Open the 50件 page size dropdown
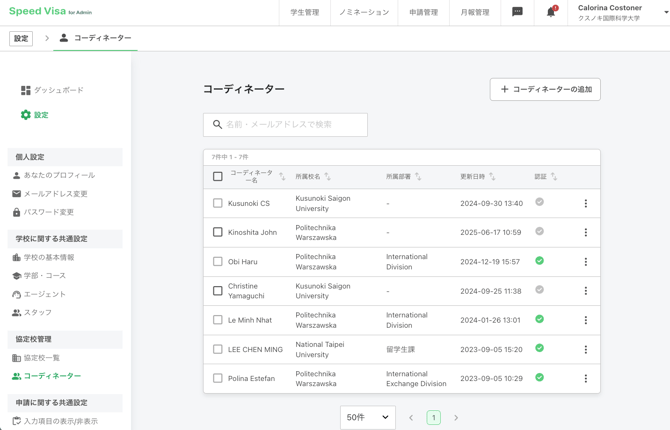Screen dimensions: 670x430 tap(367, 418)
